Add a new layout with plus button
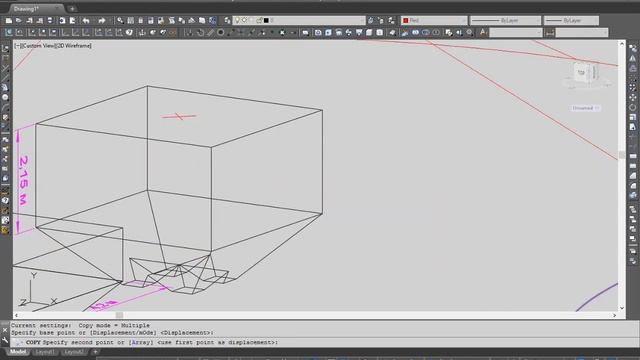This screenshot has width=640, height=360. coord(96,352)
